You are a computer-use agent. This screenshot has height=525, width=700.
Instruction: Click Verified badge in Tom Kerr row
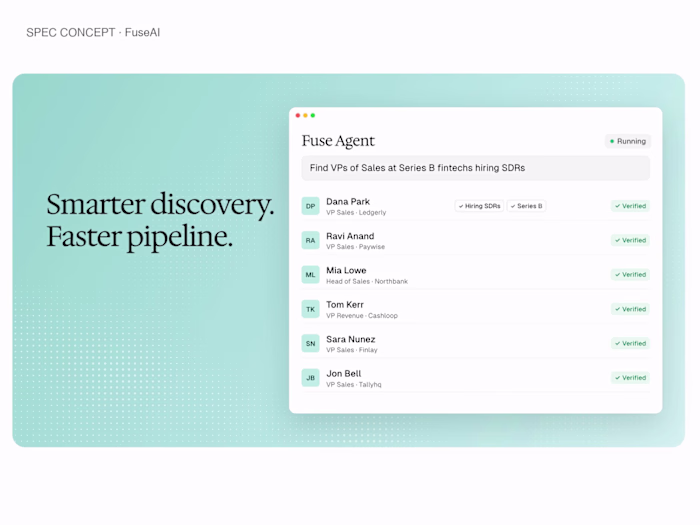pyautogui.click(x=630, y=309)
